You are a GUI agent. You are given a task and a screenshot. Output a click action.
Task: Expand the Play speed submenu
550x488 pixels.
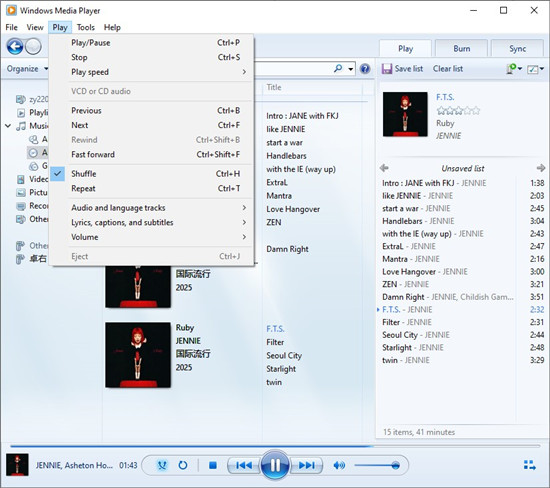(152, 72)
